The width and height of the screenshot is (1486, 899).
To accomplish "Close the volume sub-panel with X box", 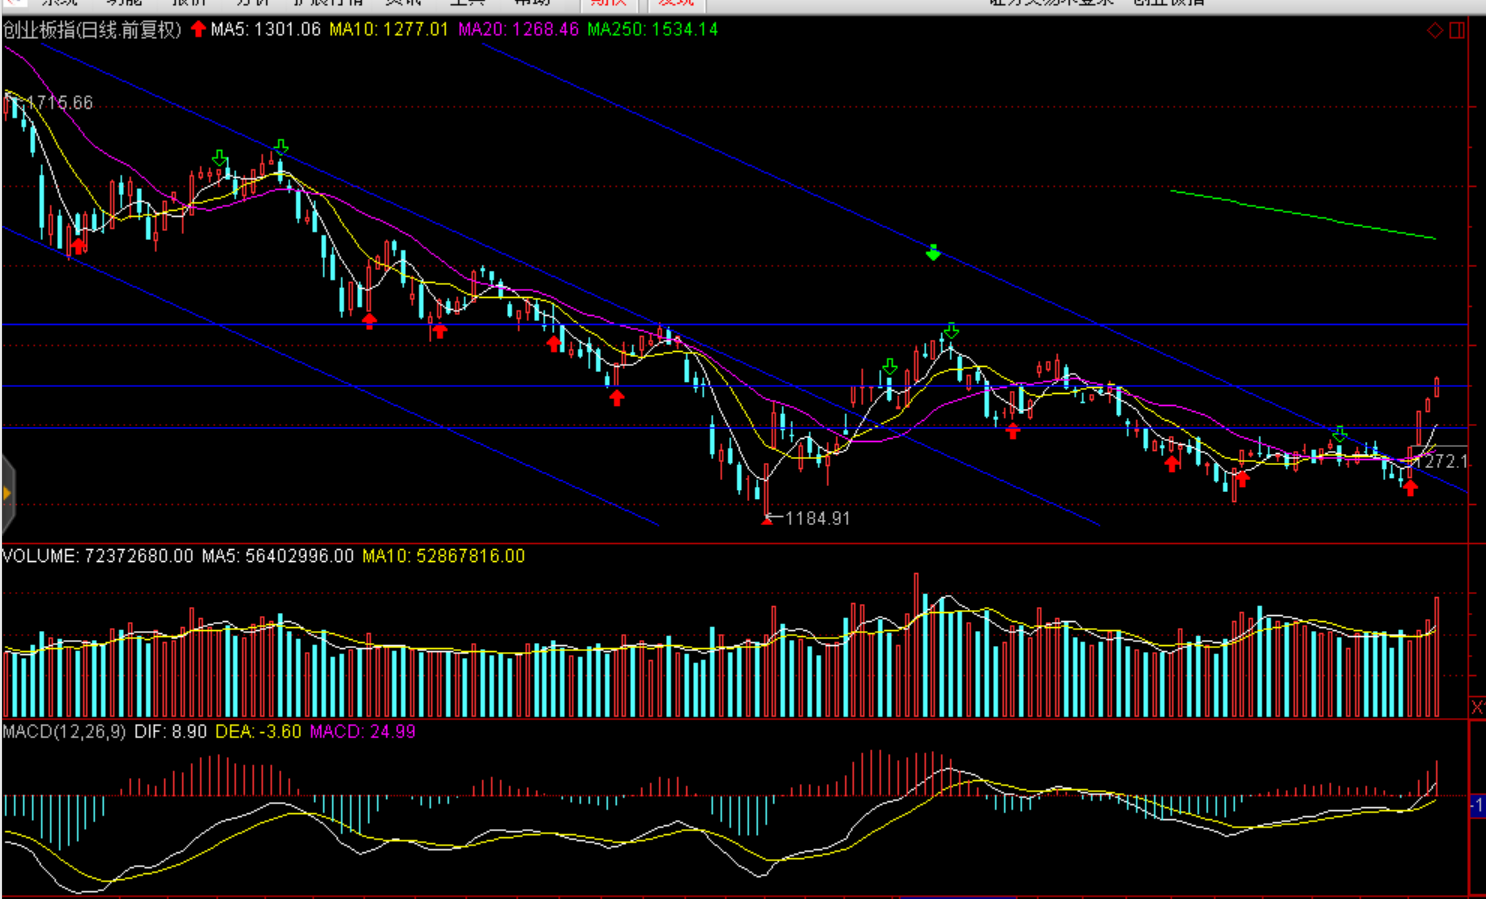I will 1477,707.
